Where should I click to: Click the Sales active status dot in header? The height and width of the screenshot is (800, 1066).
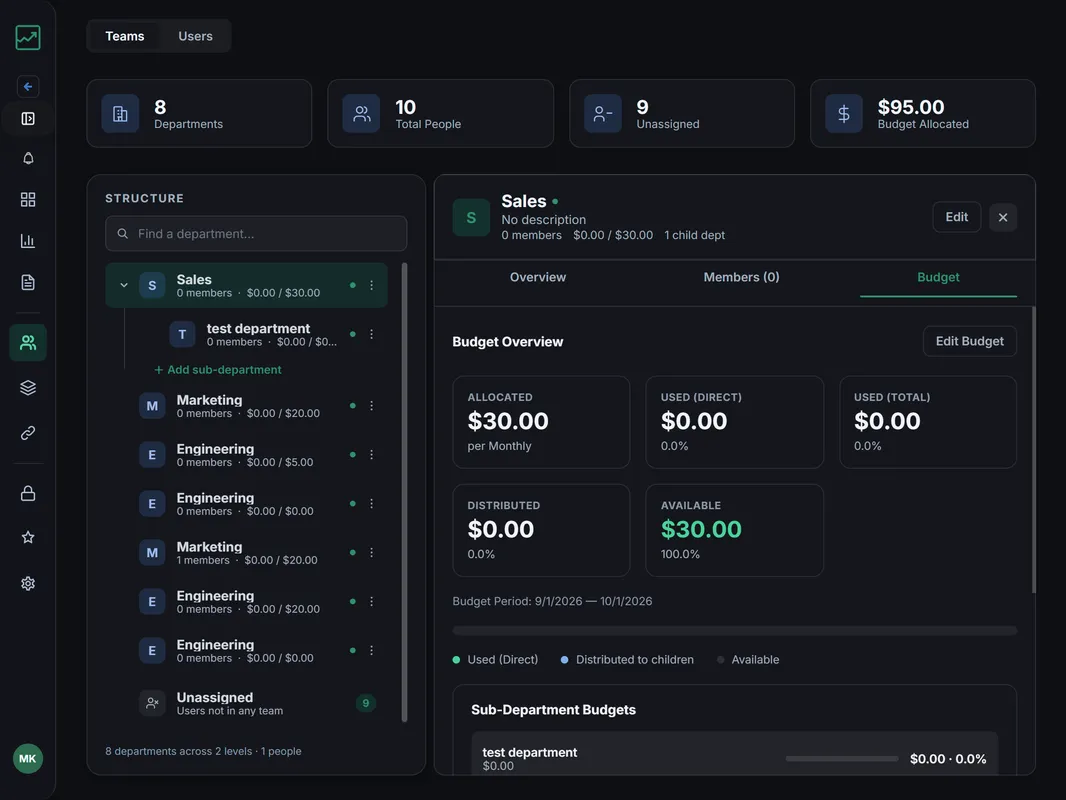555,202
